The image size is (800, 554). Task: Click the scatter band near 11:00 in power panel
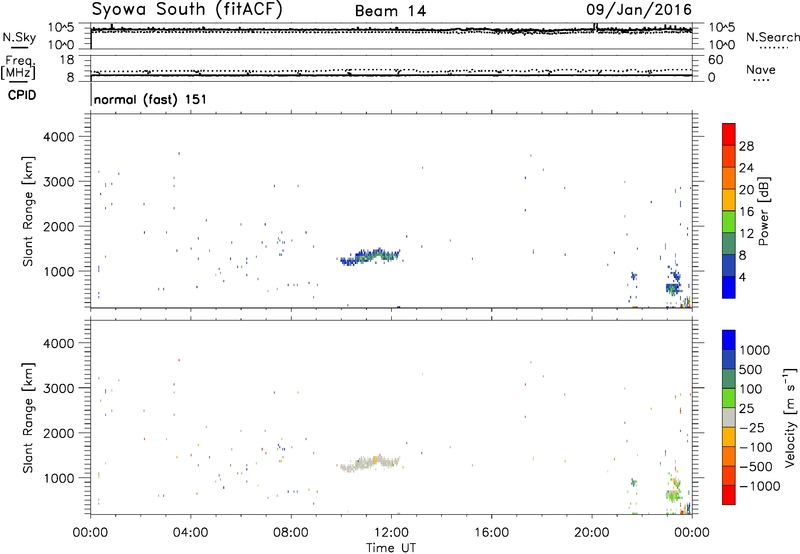pyautogui.click(x=371, y=256)
